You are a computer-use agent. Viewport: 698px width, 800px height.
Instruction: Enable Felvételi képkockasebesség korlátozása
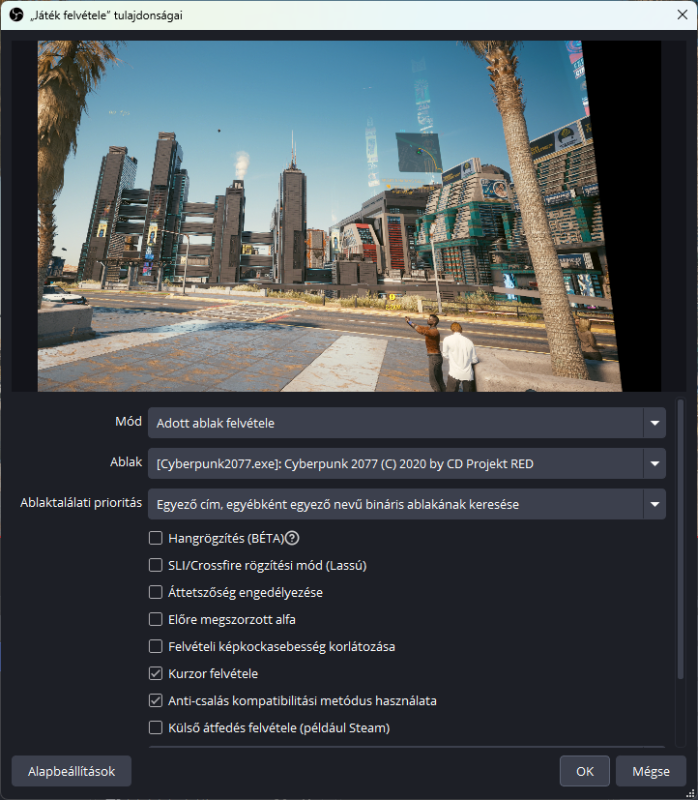156,646
